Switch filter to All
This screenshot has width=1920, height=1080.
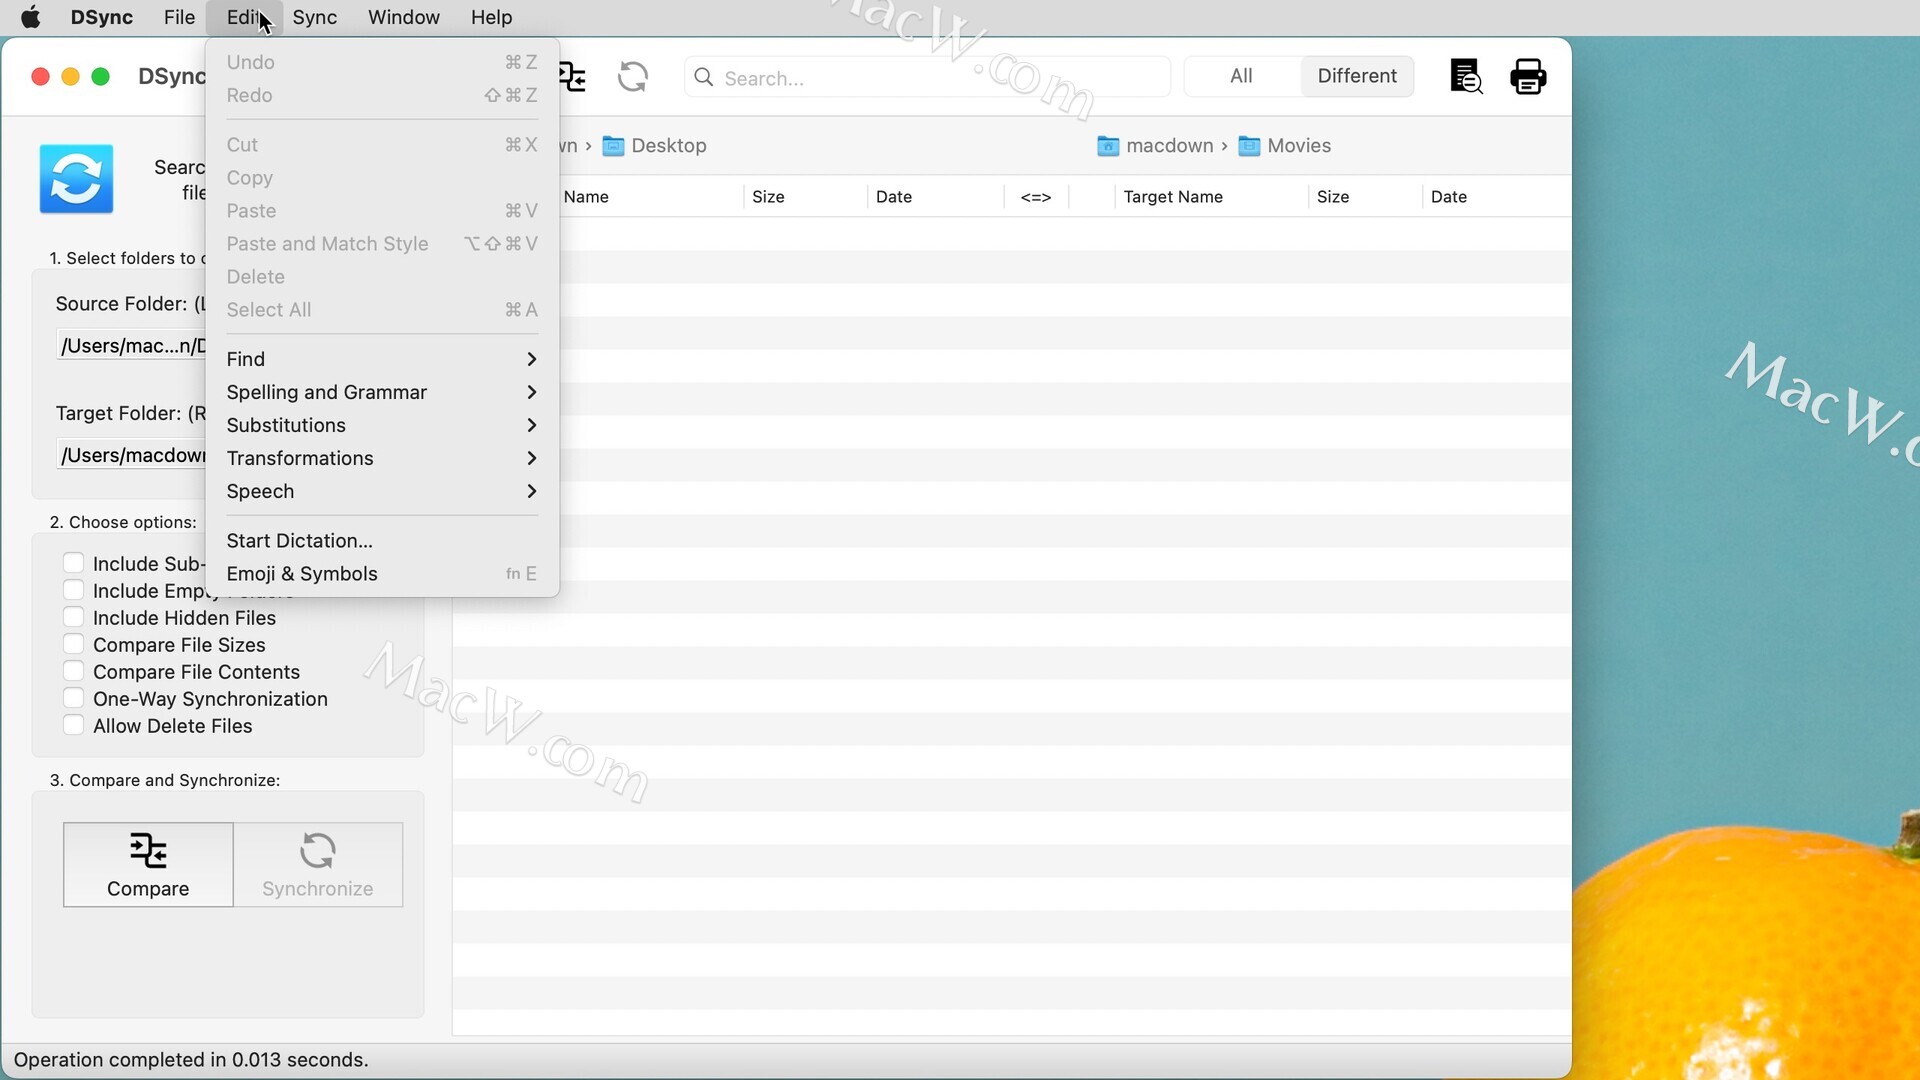(x=1241, y=76)
